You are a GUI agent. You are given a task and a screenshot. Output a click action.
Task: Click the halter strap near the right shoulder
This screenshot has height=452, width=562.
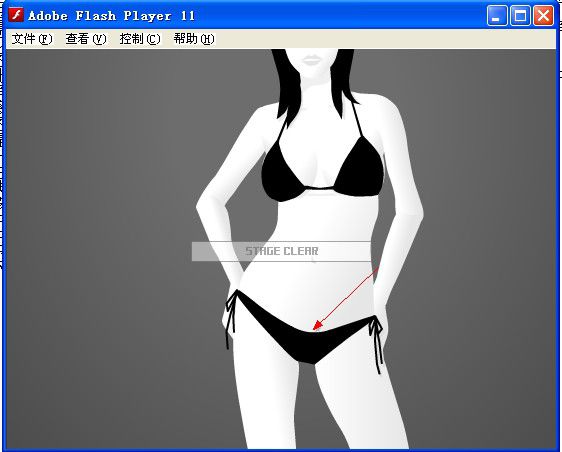pos(358,118)
